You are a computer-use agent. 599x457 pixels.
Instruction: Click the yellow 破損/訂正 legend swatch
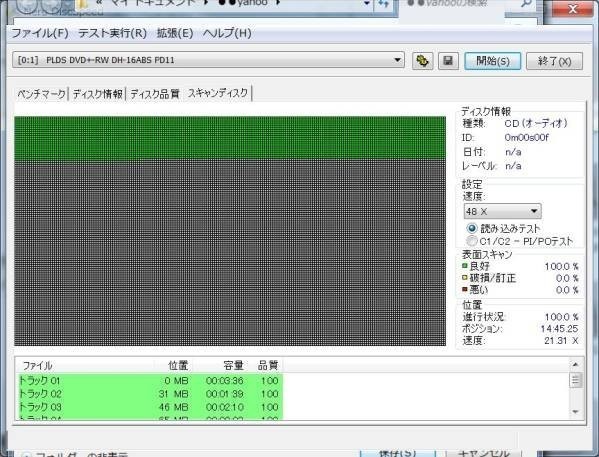click(x=465, y=278)
